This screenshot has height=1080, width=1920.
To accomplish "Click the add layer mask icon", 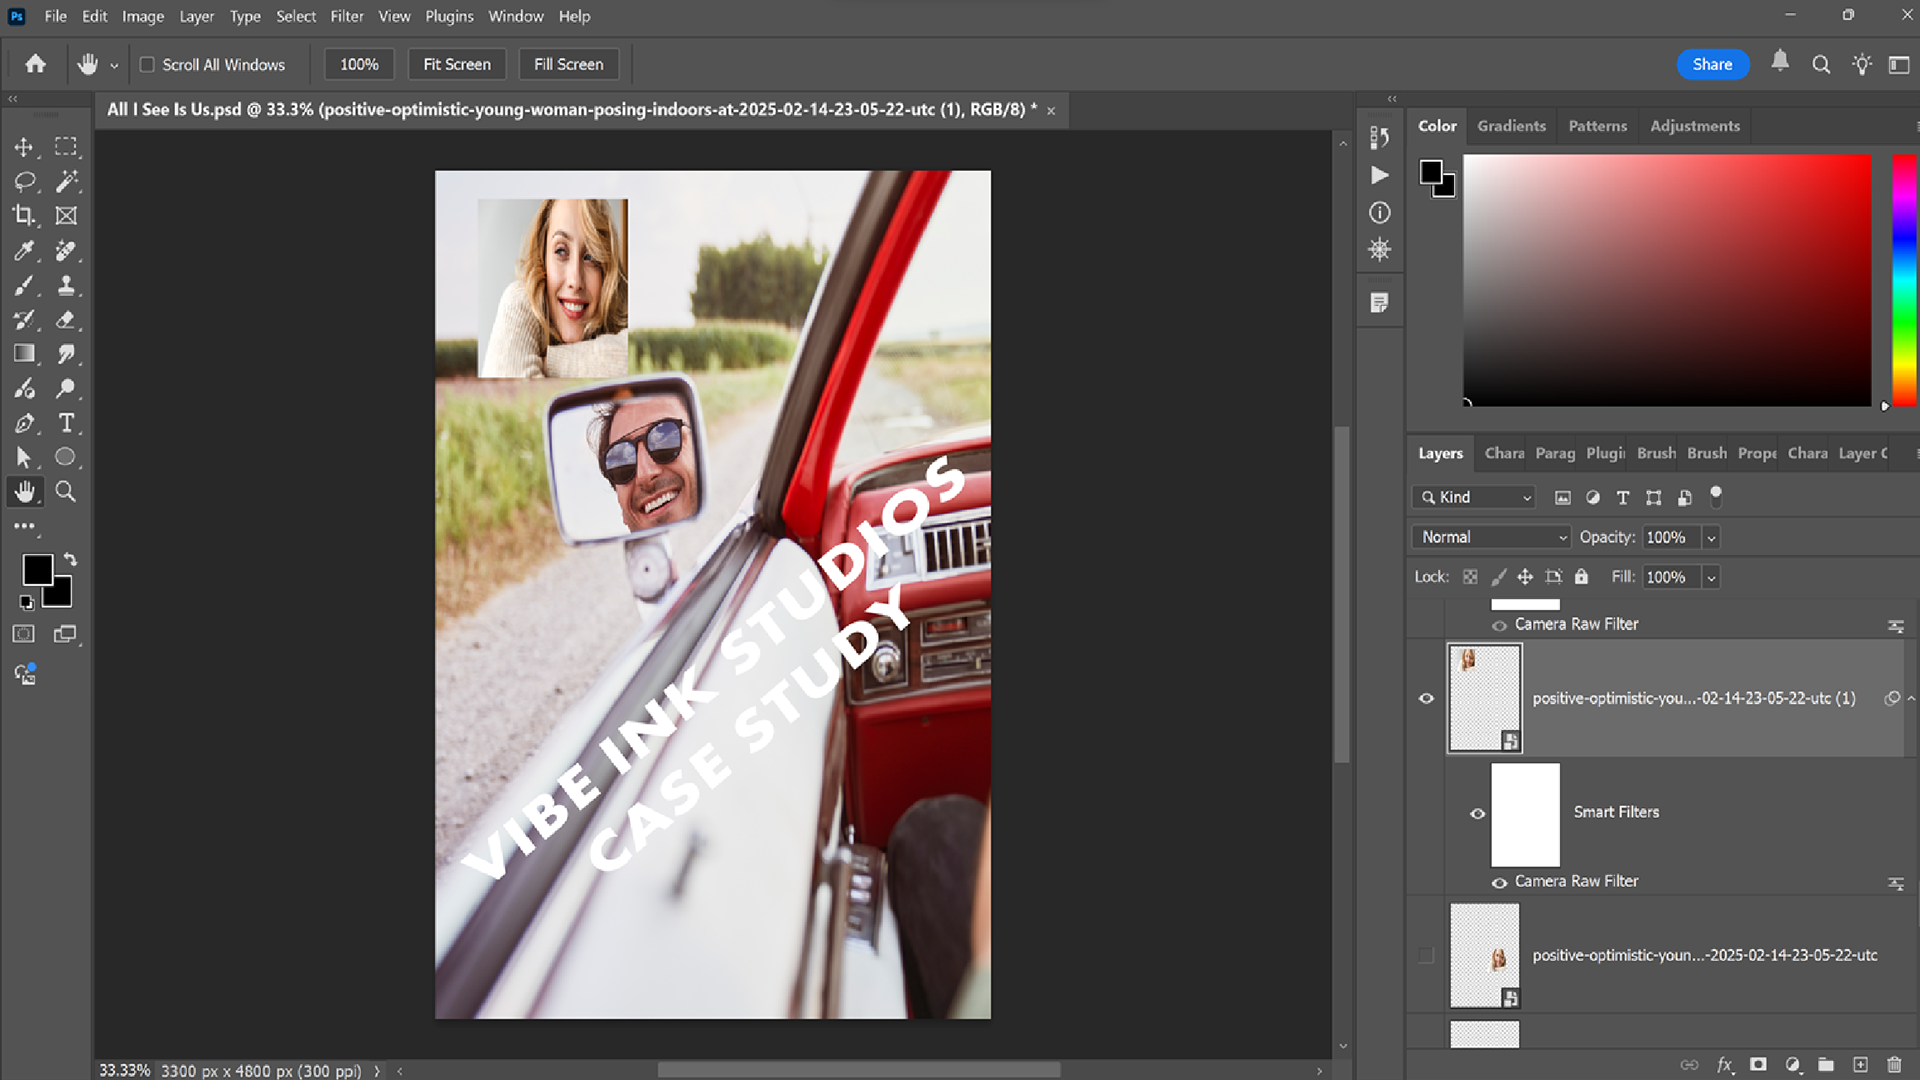I will [1758, 1065].
